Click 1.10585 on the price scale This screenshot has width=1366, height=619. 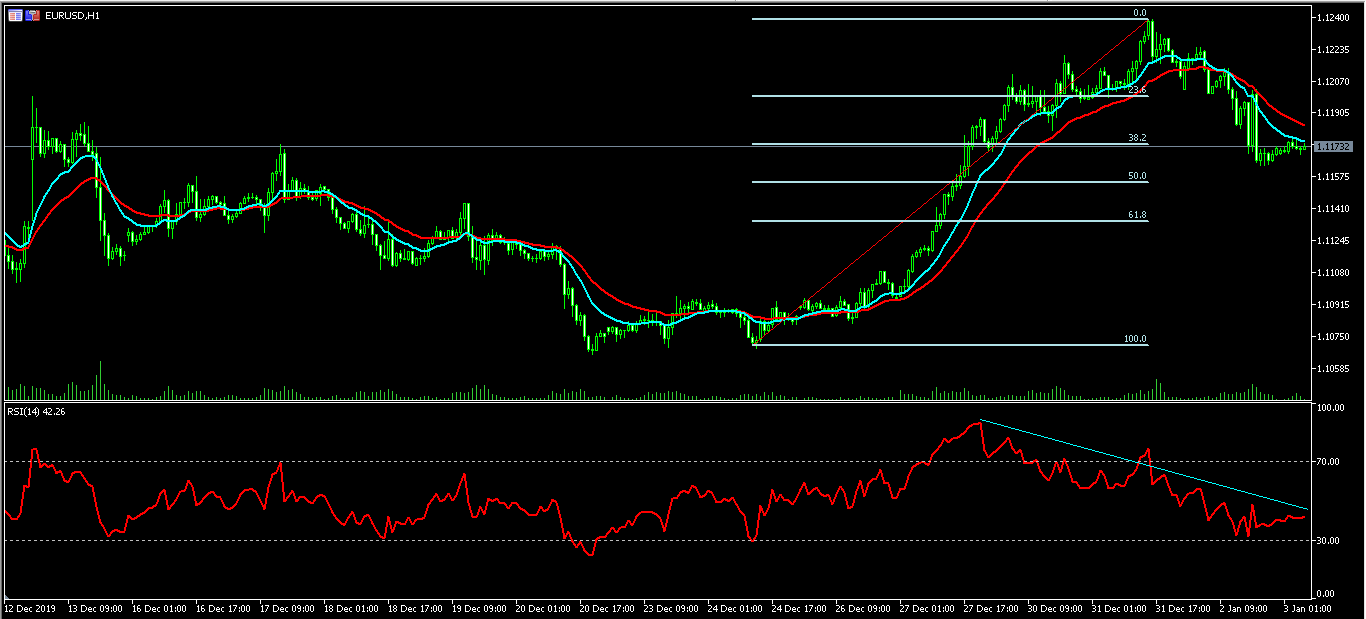click(1333, 369)
